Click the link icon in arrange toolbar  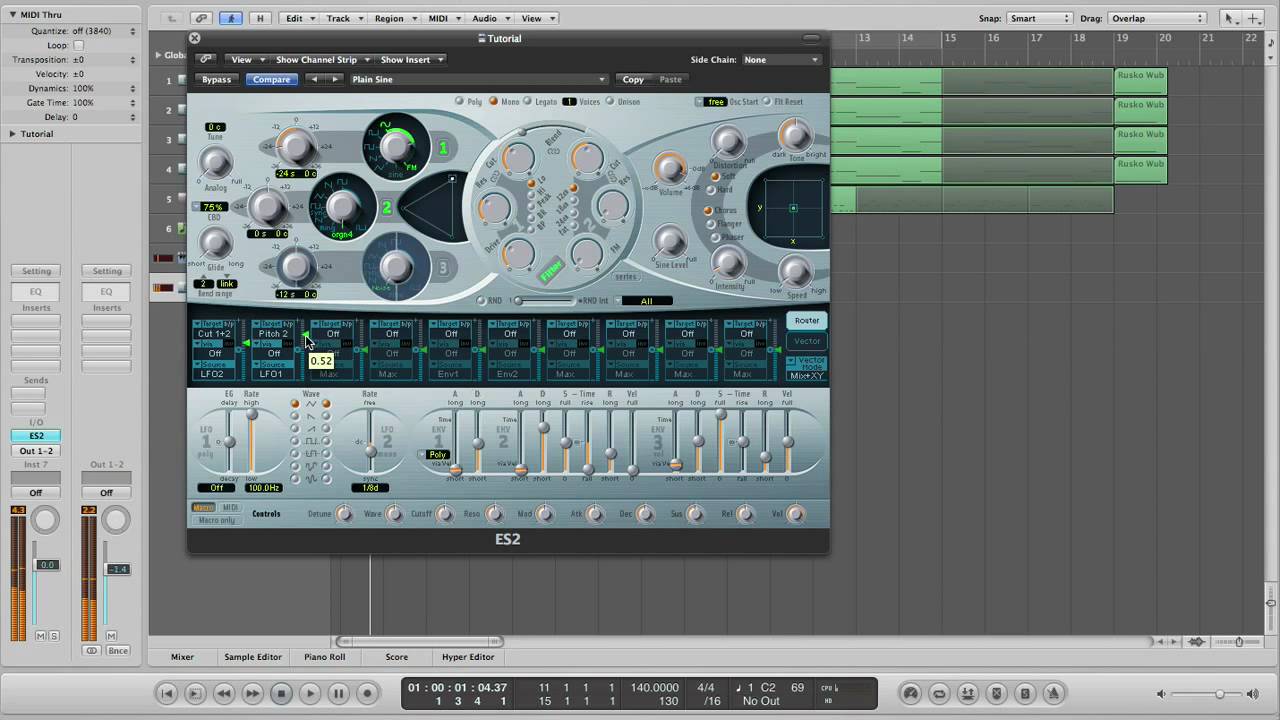202,18
